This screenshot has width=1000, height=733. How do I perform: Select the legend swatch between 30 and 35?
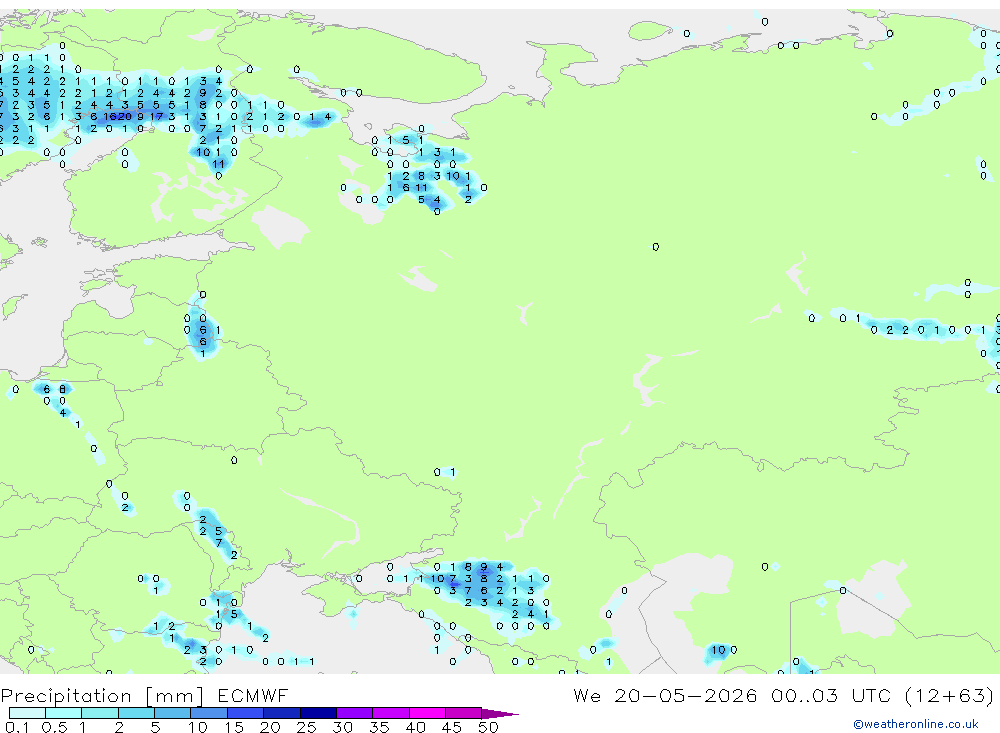point(354,713)
